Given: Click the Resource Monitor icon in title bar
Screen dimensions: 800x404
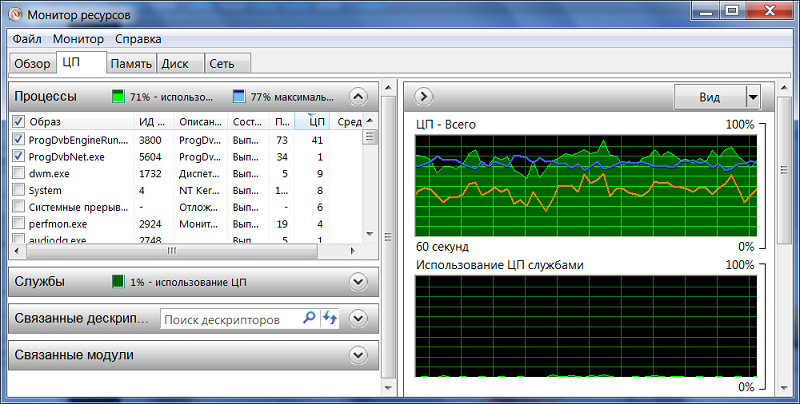Looking at the screenshot, I should click(x=17, y=14).
